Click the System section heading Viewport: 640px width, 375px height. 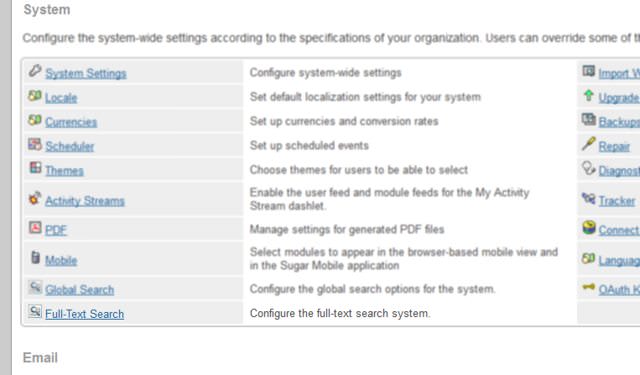(47, 10)
